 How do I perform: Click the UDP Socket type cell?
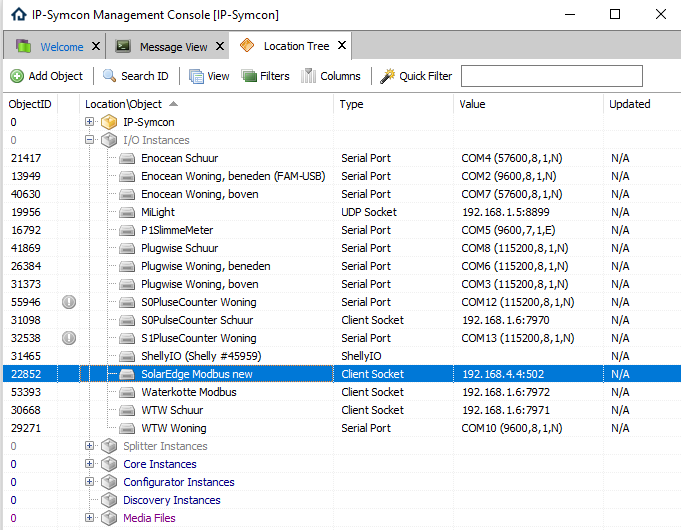tap(369, 212)
